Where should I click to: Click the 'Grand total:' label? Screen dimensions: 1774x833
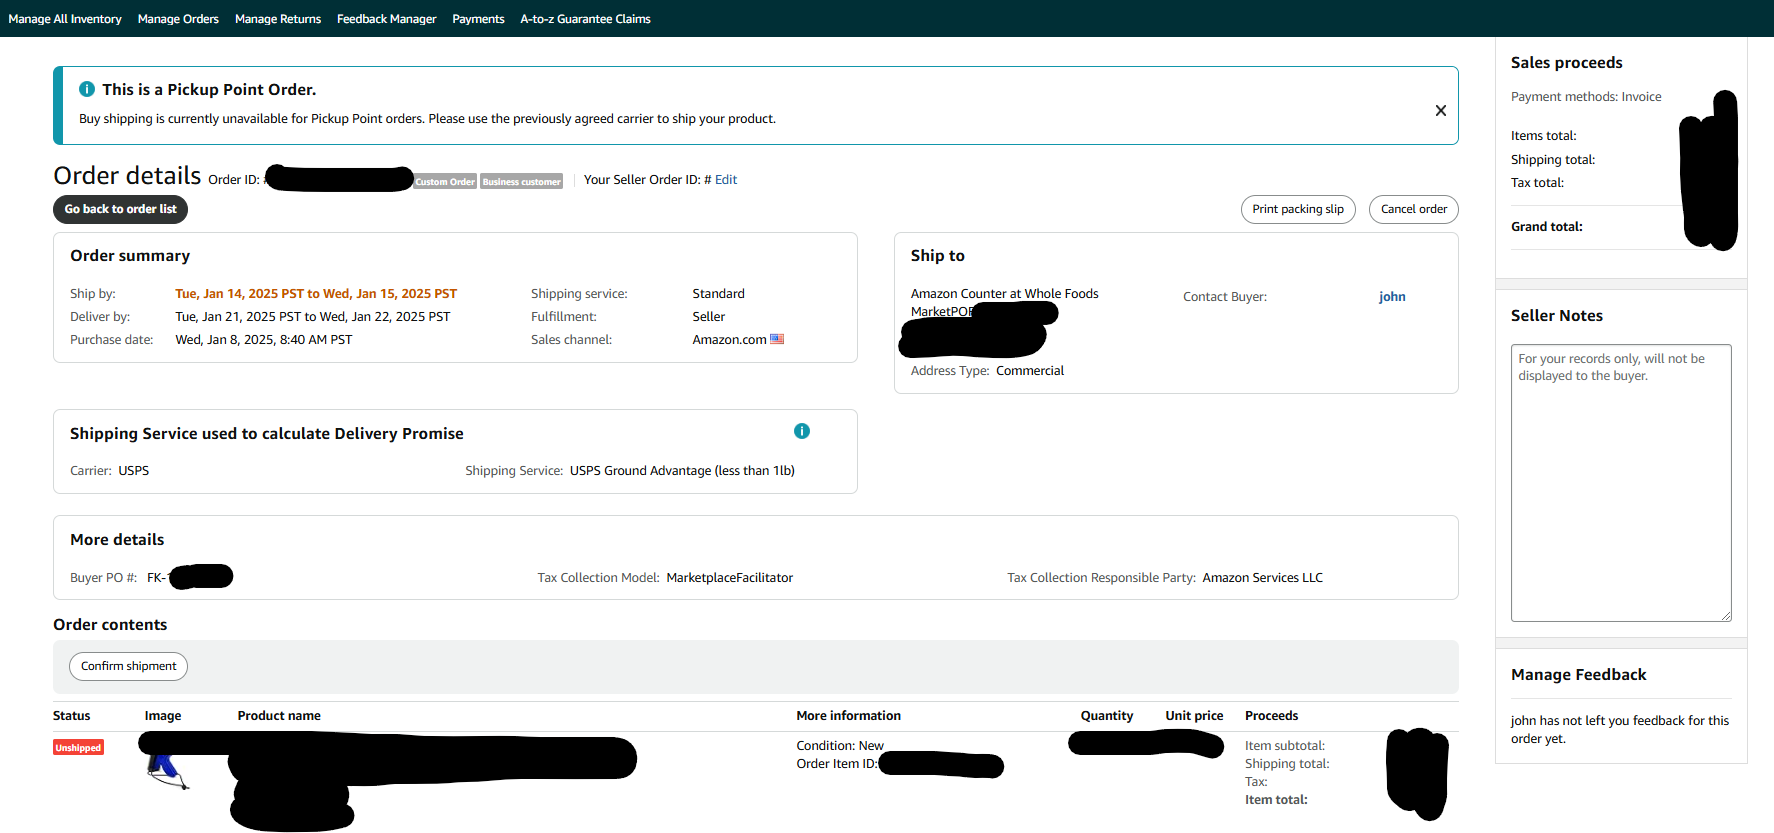click(1547, 227)
